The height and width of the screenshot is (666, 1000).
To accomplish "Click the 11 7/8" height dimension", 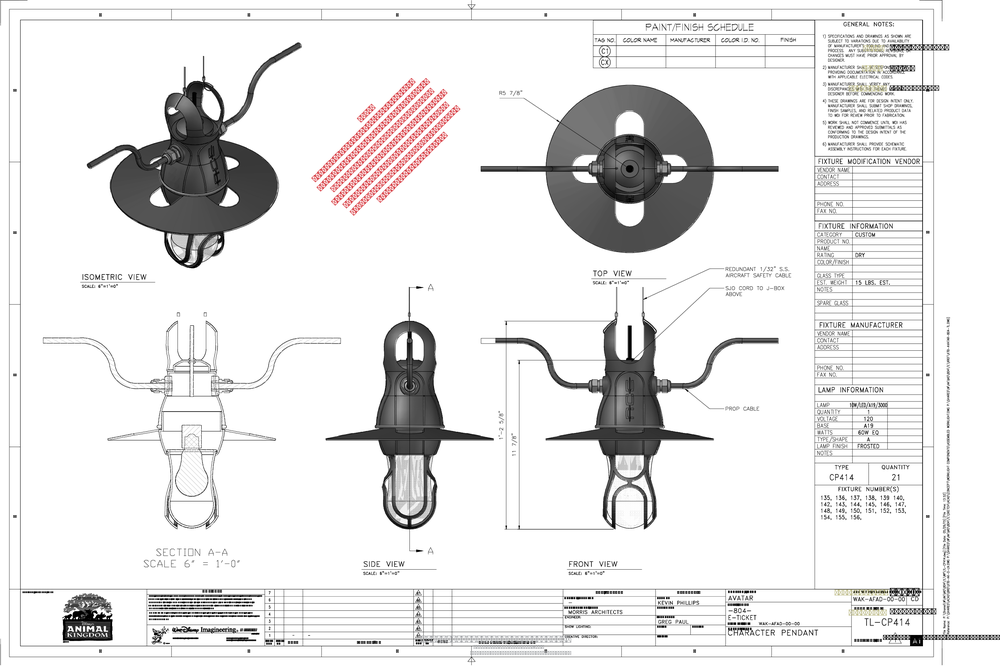I will pyautogui.click(x=514, y=445).
